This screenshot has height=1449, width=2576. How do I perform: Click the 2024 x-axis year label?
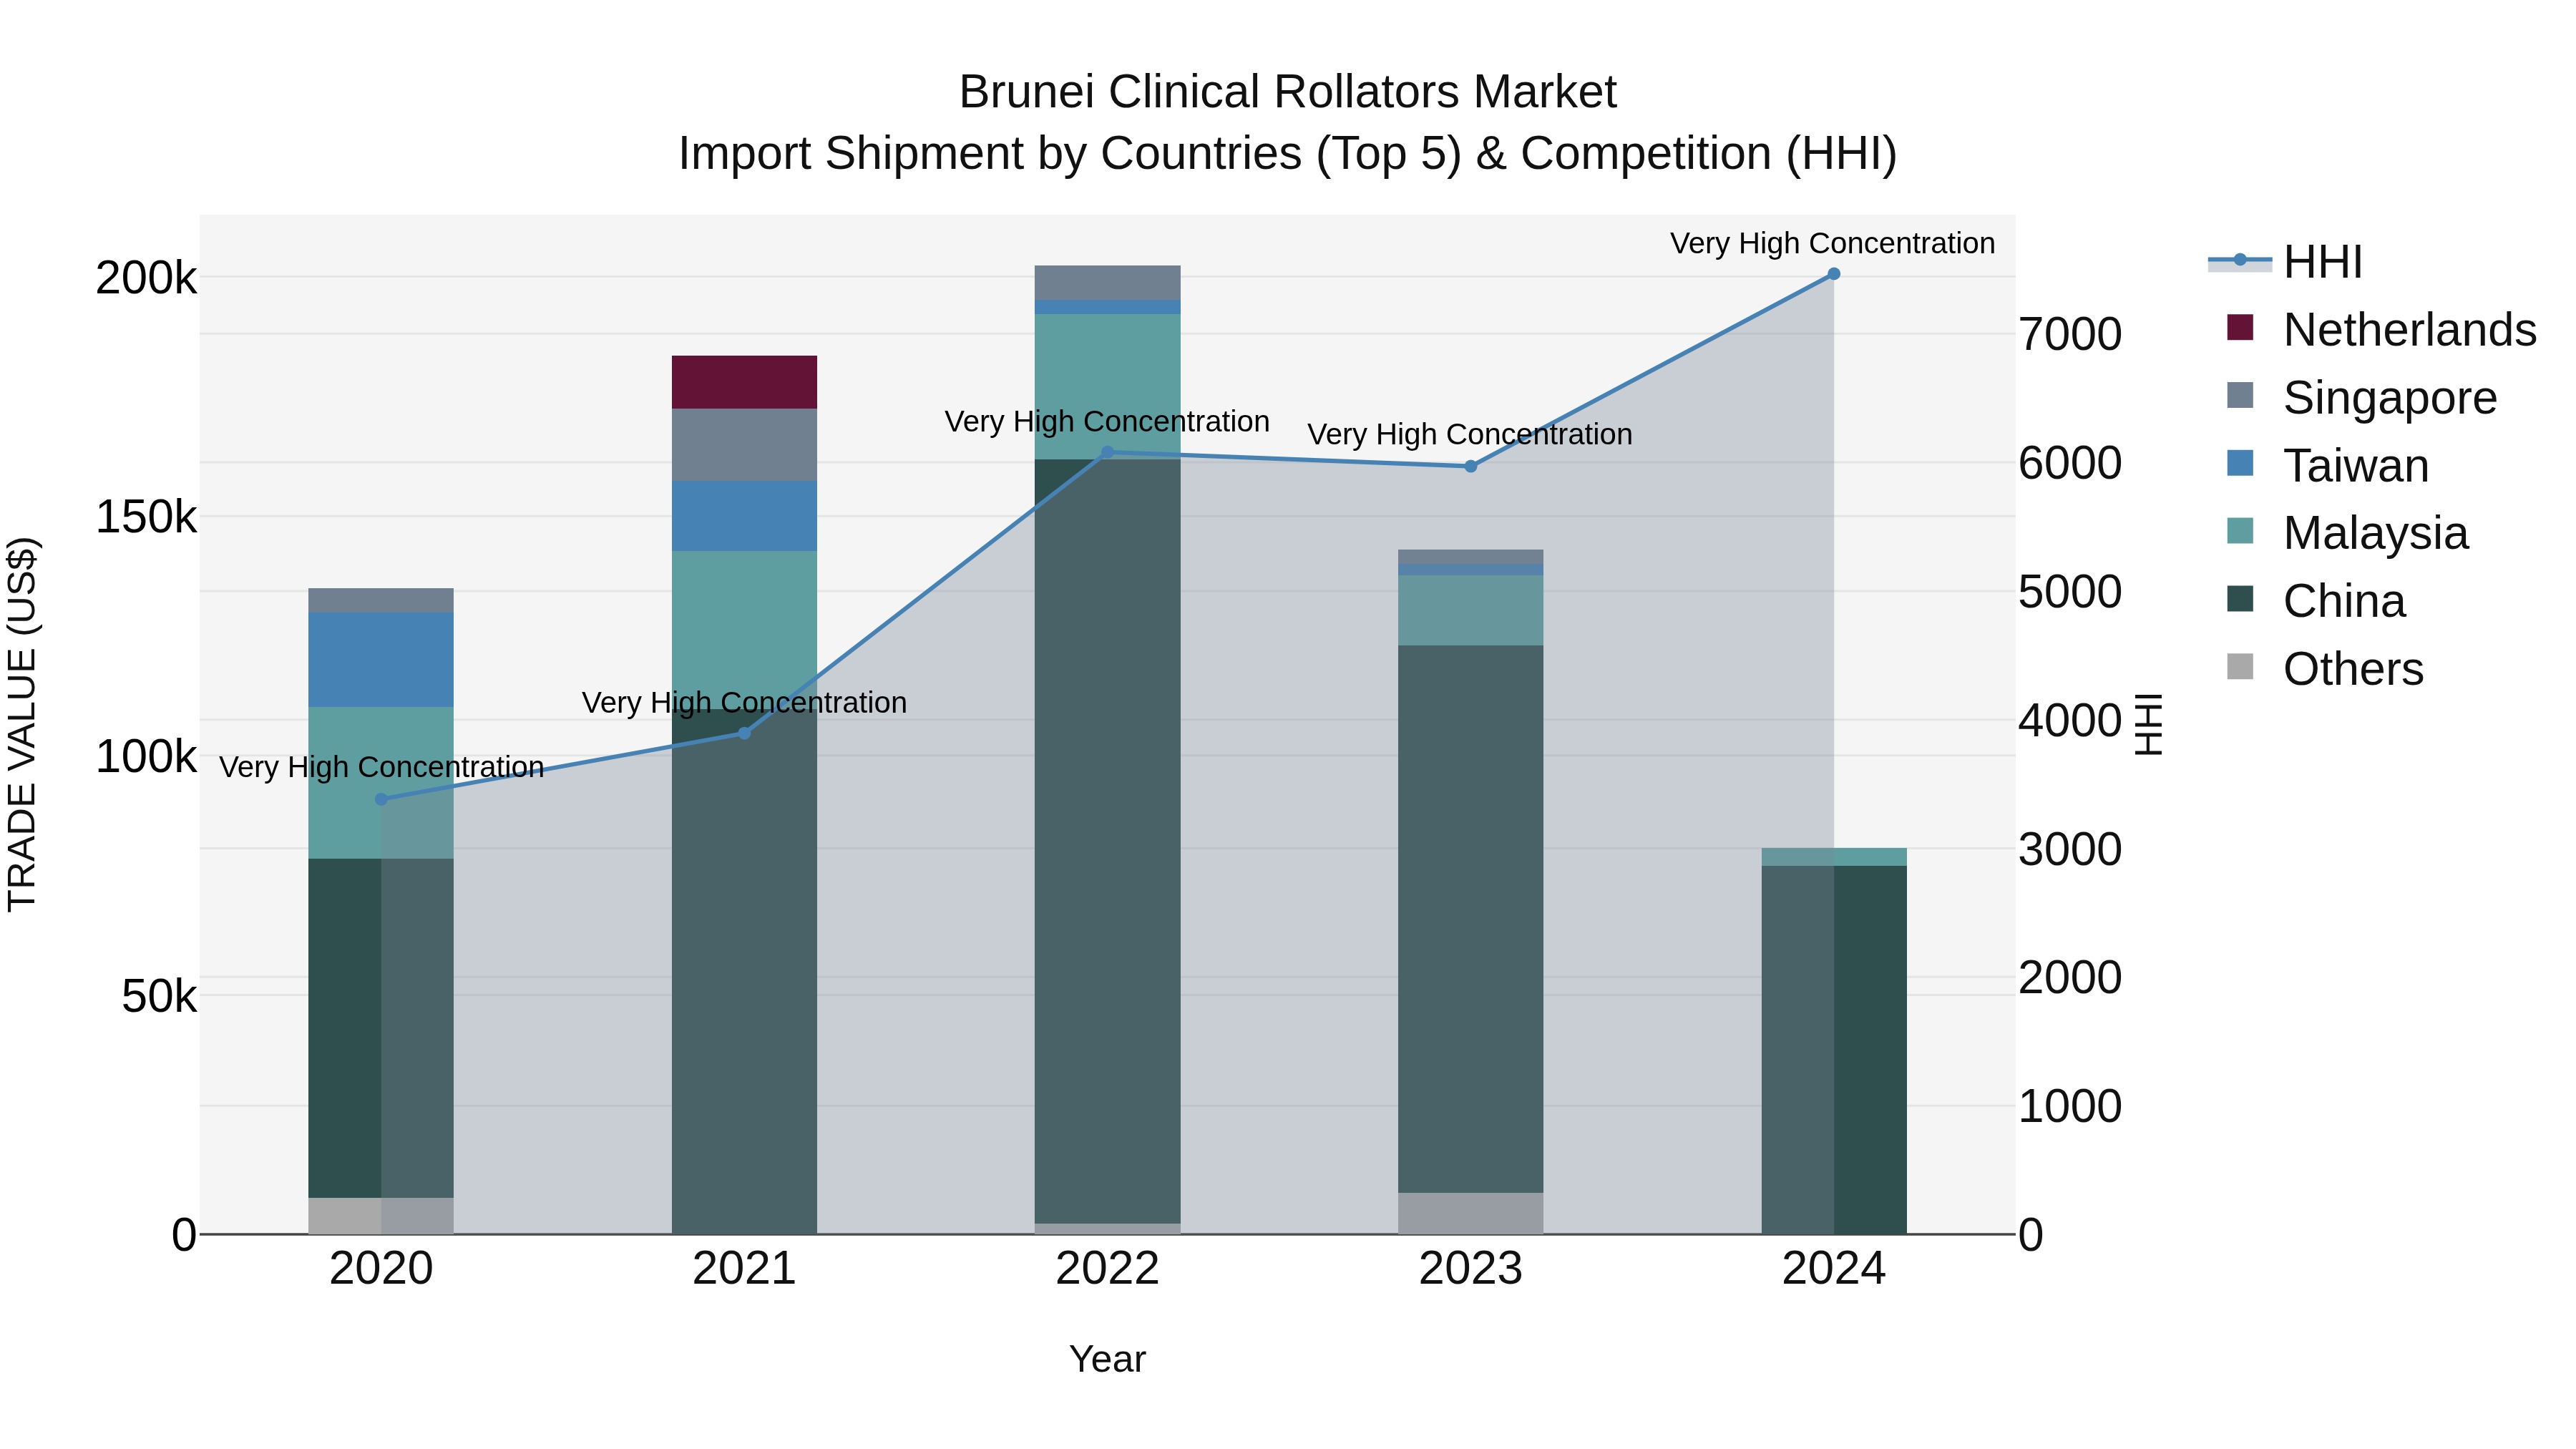click(x=1833, y=1269)
